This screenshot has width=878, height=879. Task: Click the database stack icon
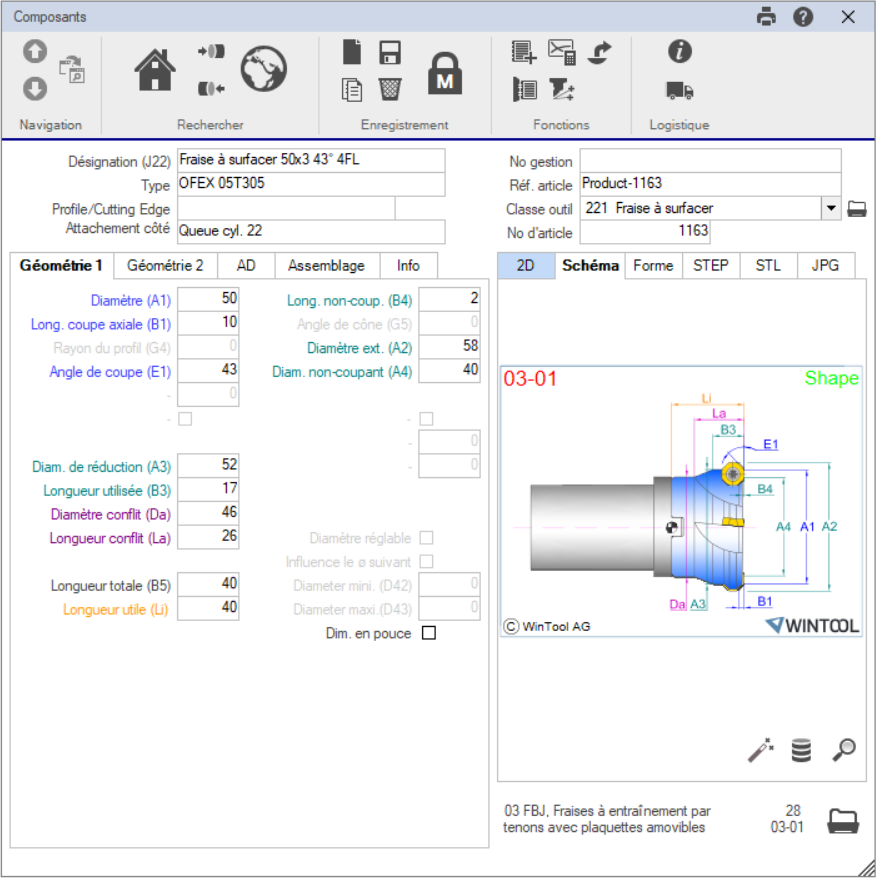801,750
